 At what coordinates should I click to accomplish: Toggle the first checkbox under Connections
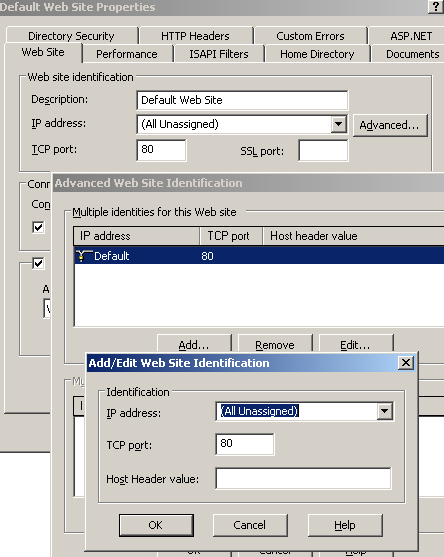pos(38,227)
